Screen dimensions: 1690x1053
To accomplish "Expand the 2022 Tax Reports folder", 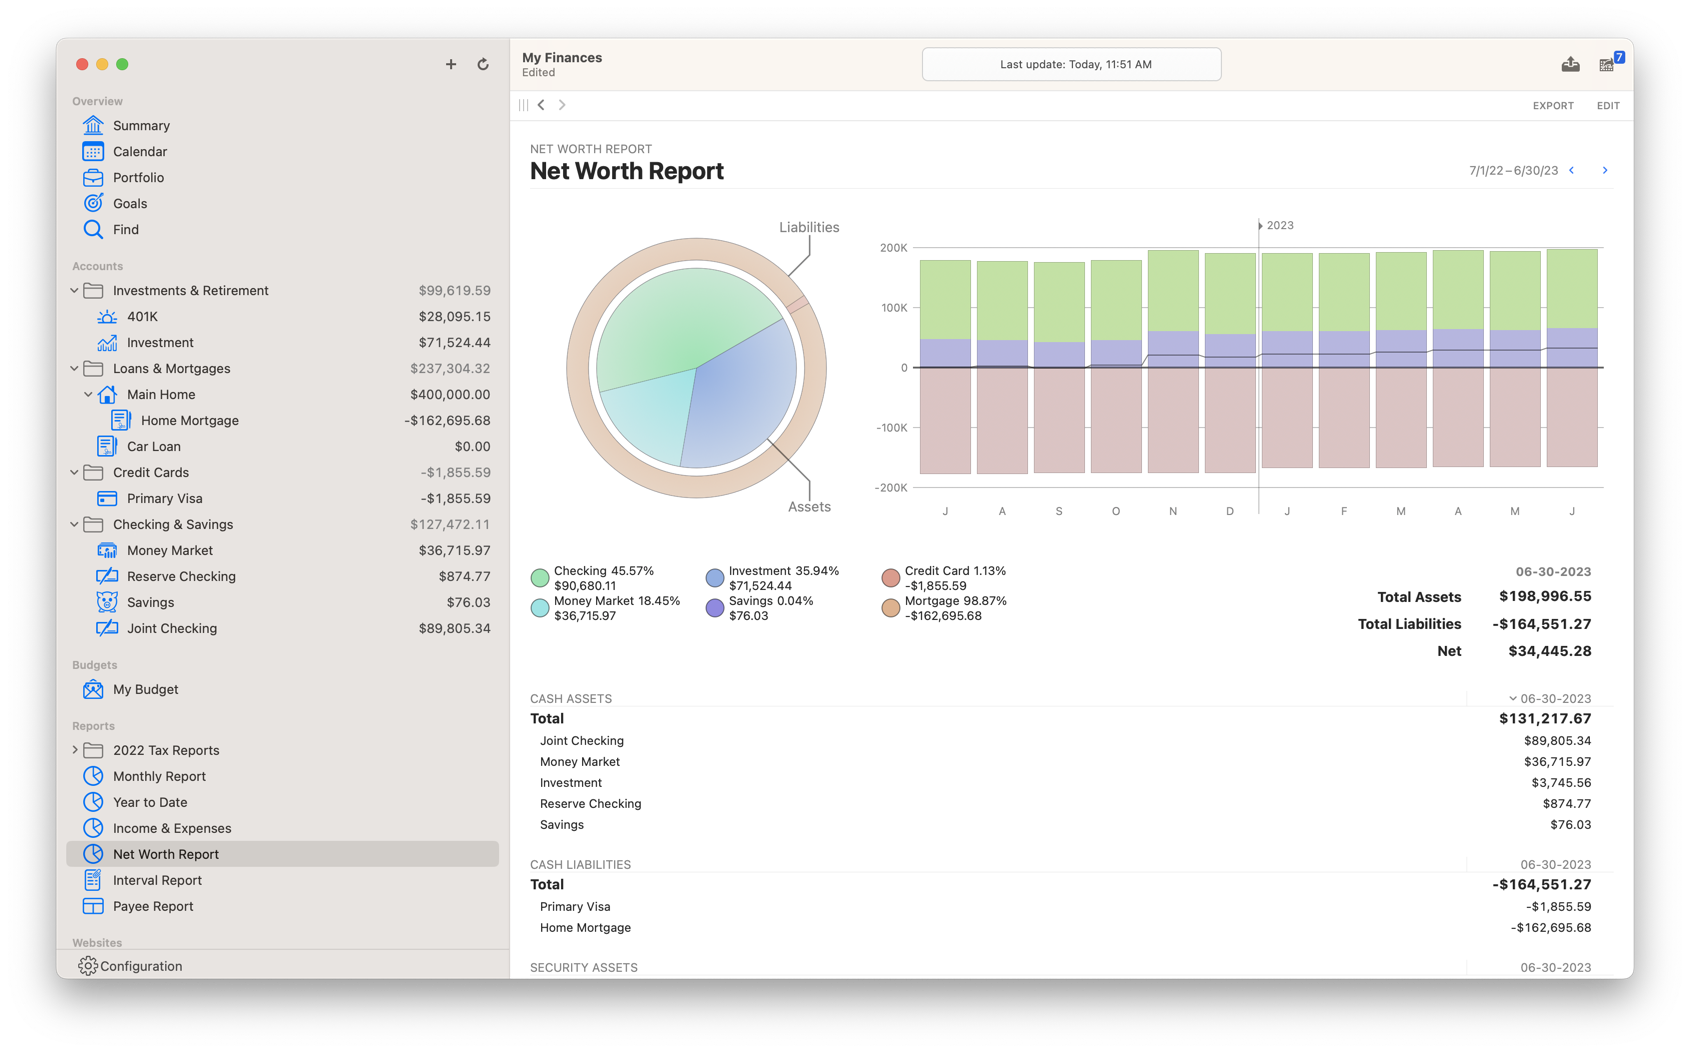I will 74,750.
